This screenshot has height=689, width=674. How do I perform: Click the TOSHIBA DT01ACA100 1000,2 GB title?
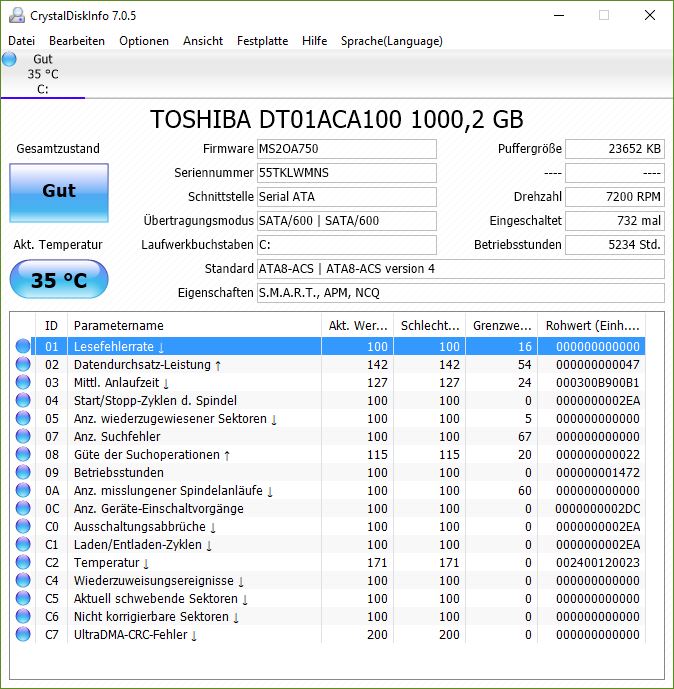(337, 120)
